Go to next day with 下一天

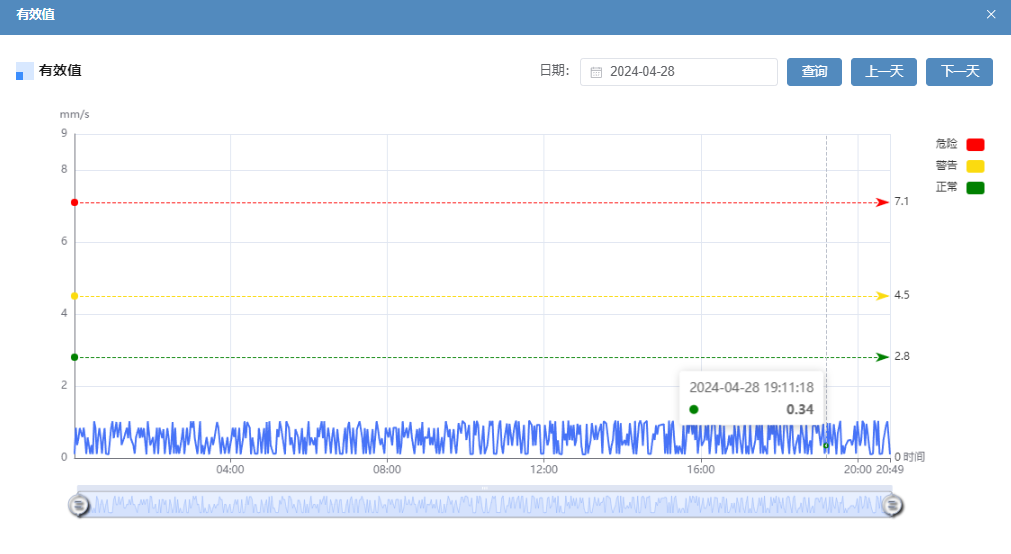click(959, 72)
